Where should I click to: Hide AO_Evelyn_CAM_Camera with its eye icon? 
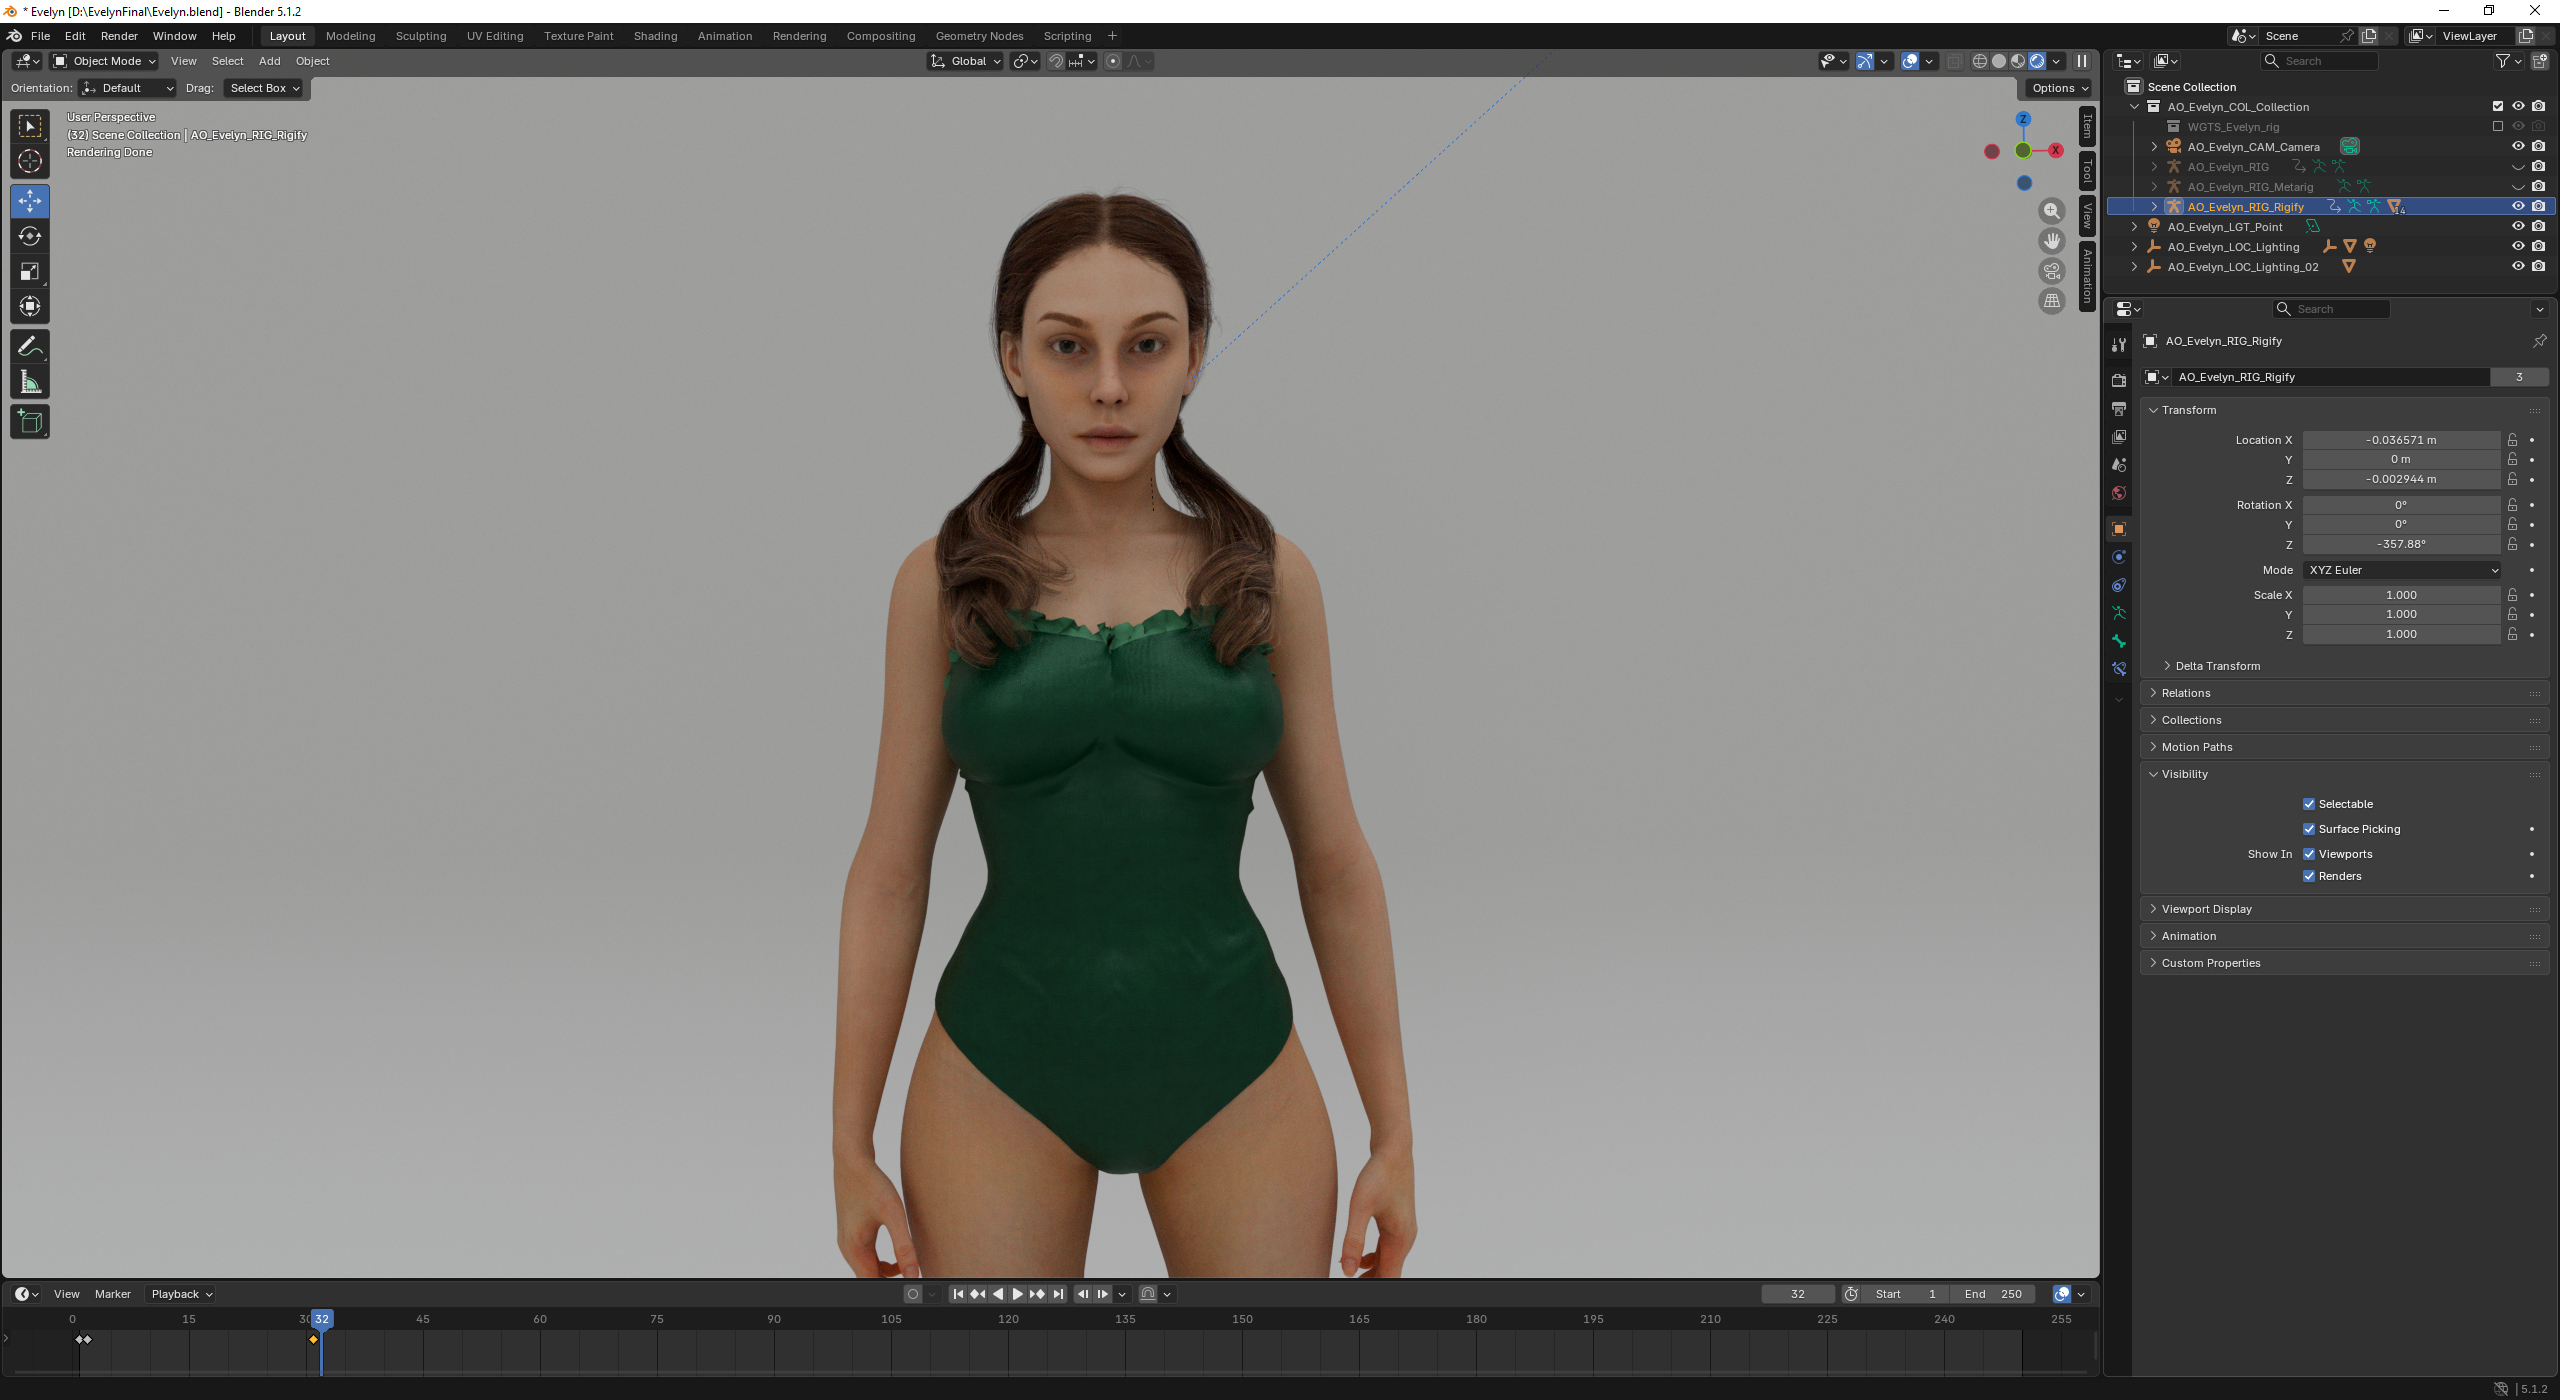2518,146
